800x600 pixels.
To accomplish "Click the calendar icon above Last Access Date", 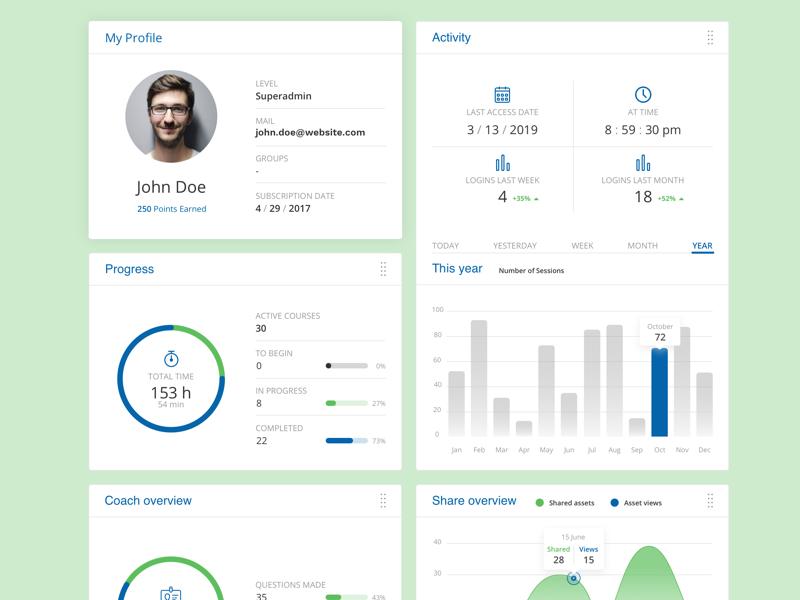I will click(502, 94).
